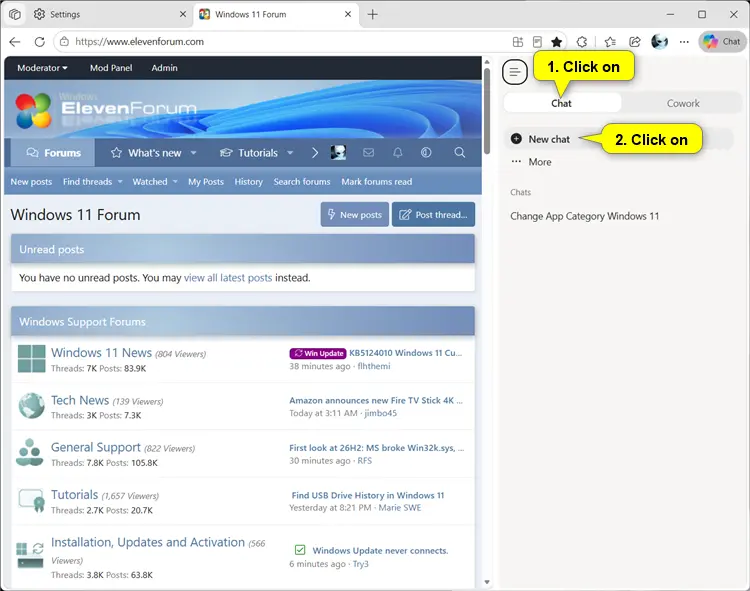This screenshot has height=591, width=750.
Task: Click the General Support people icon
Action: click(30, 452)
